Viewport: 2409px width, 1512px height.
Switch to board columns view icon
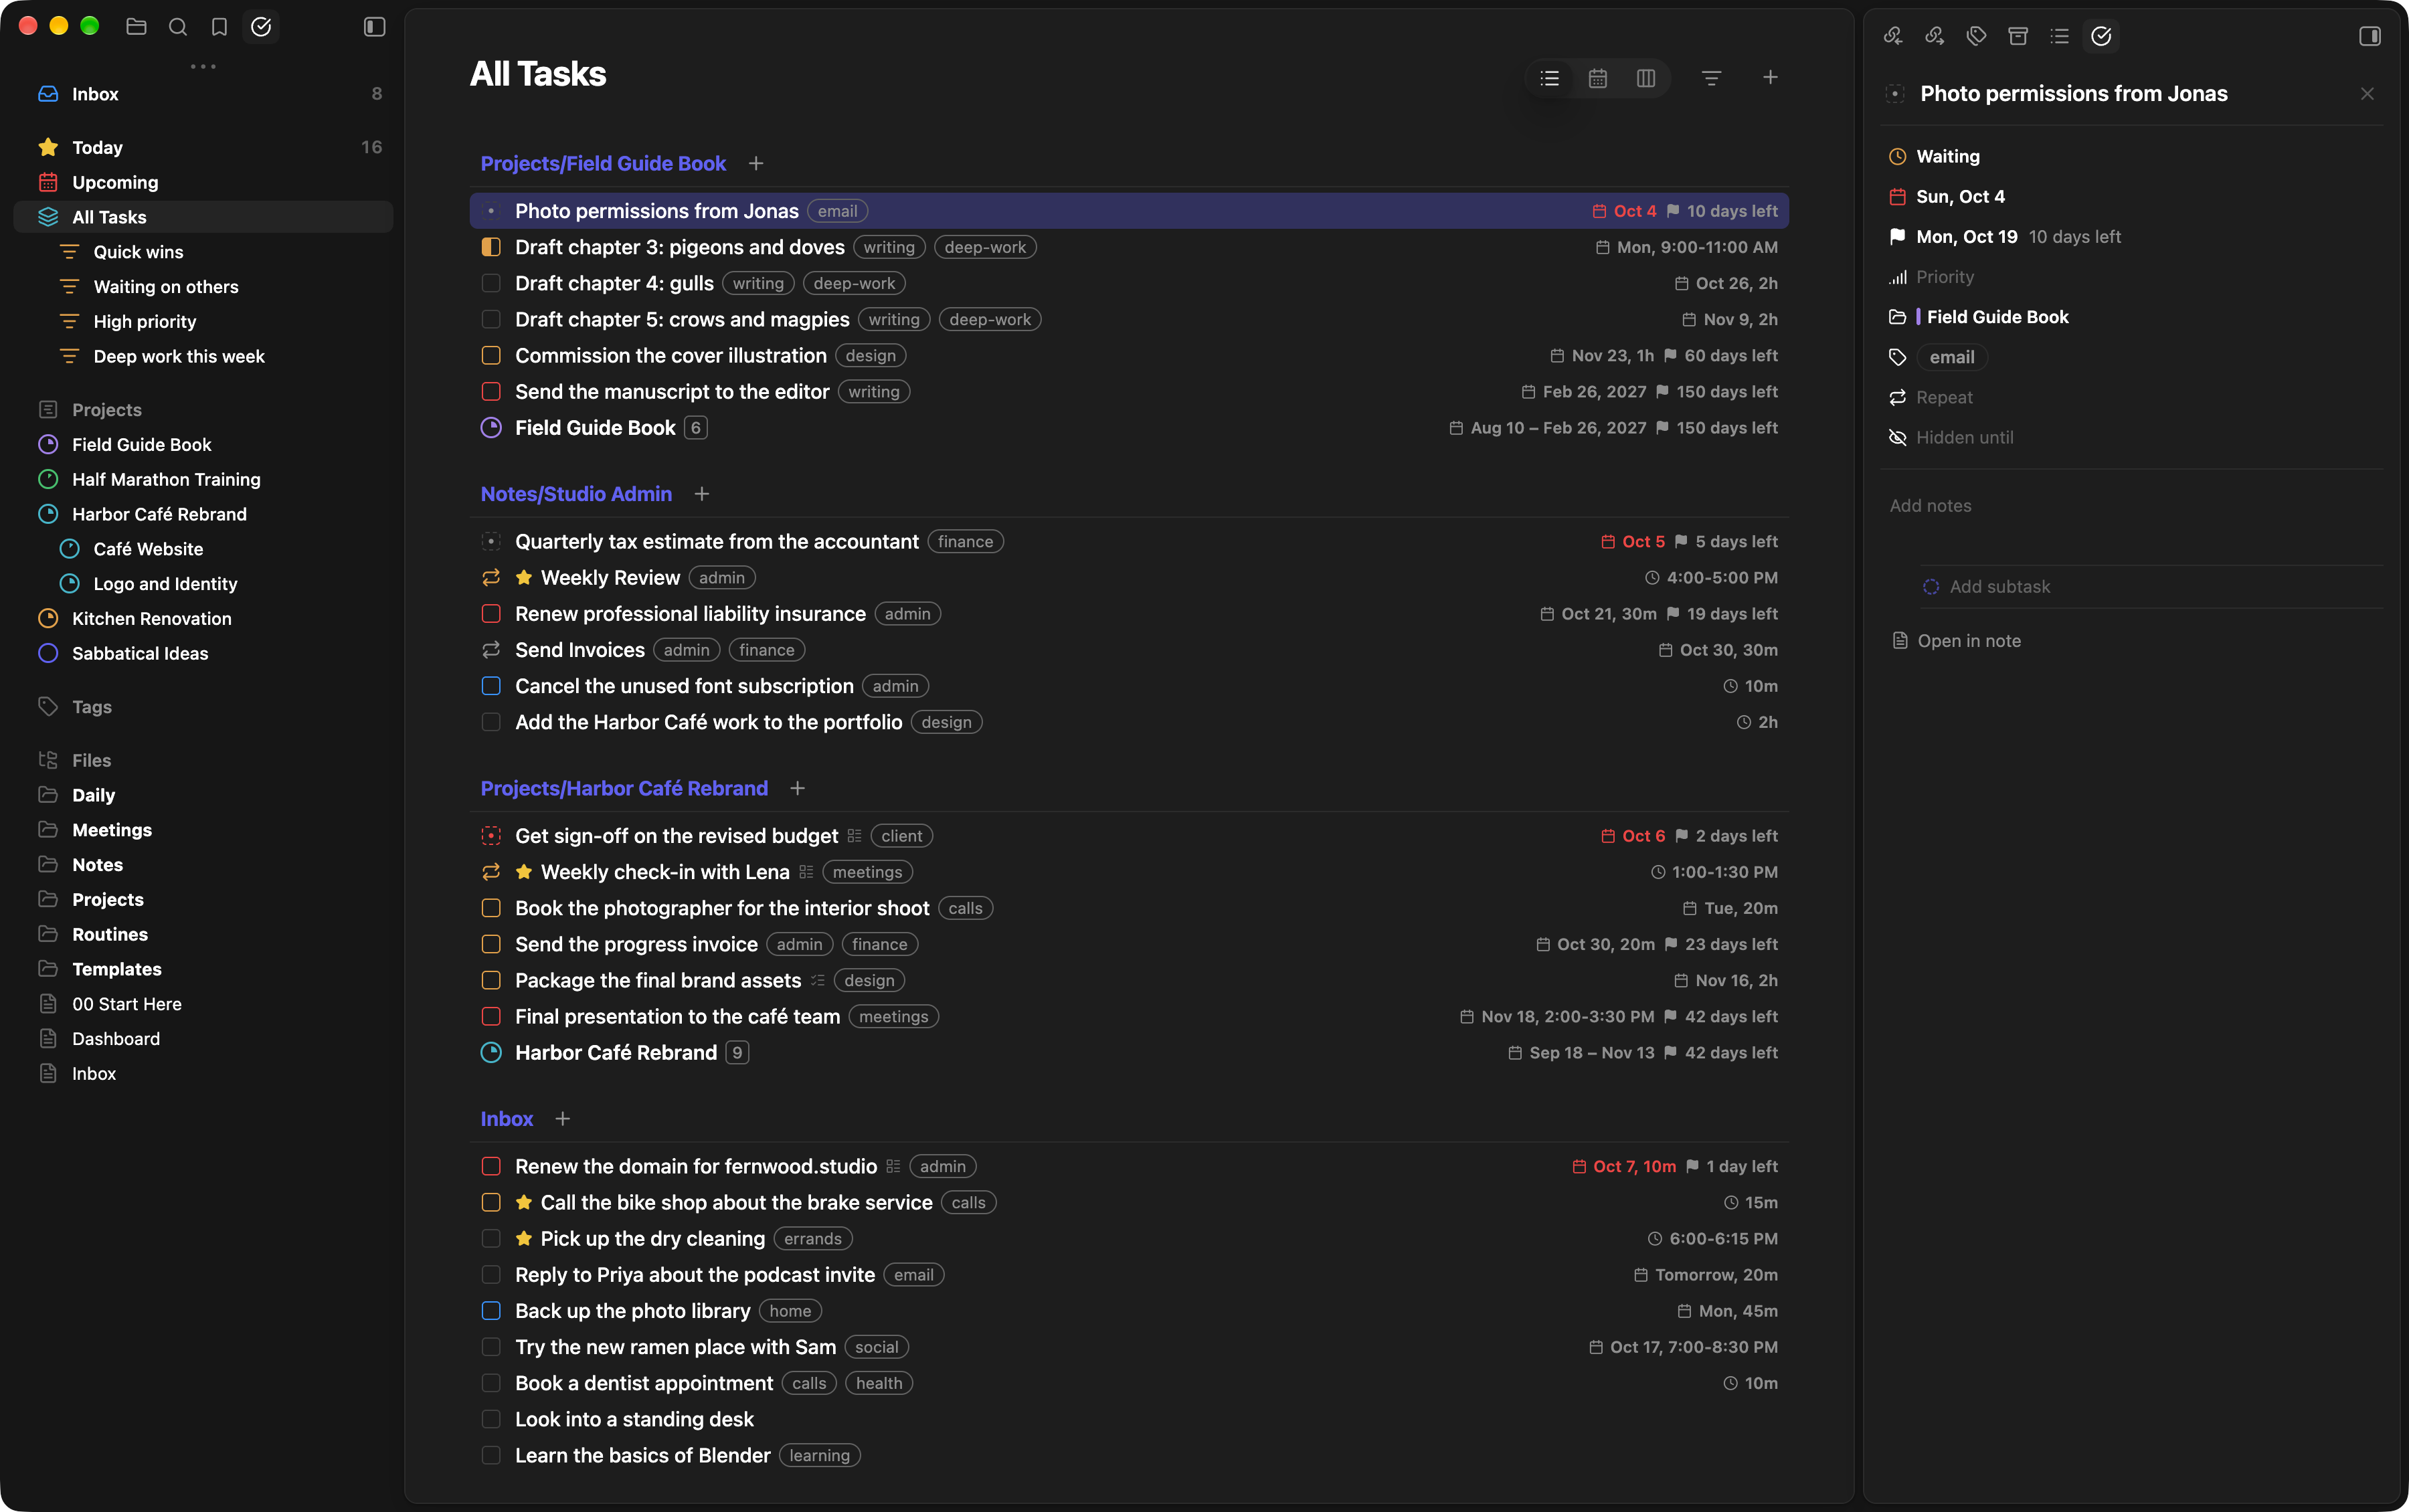[x=1645, y=78]
